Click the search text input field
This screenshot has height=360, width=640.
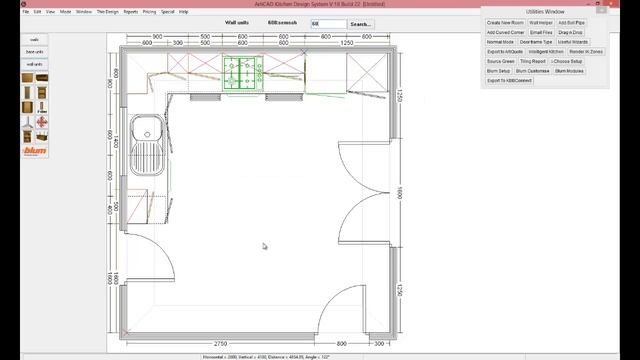tap(329, 24)
